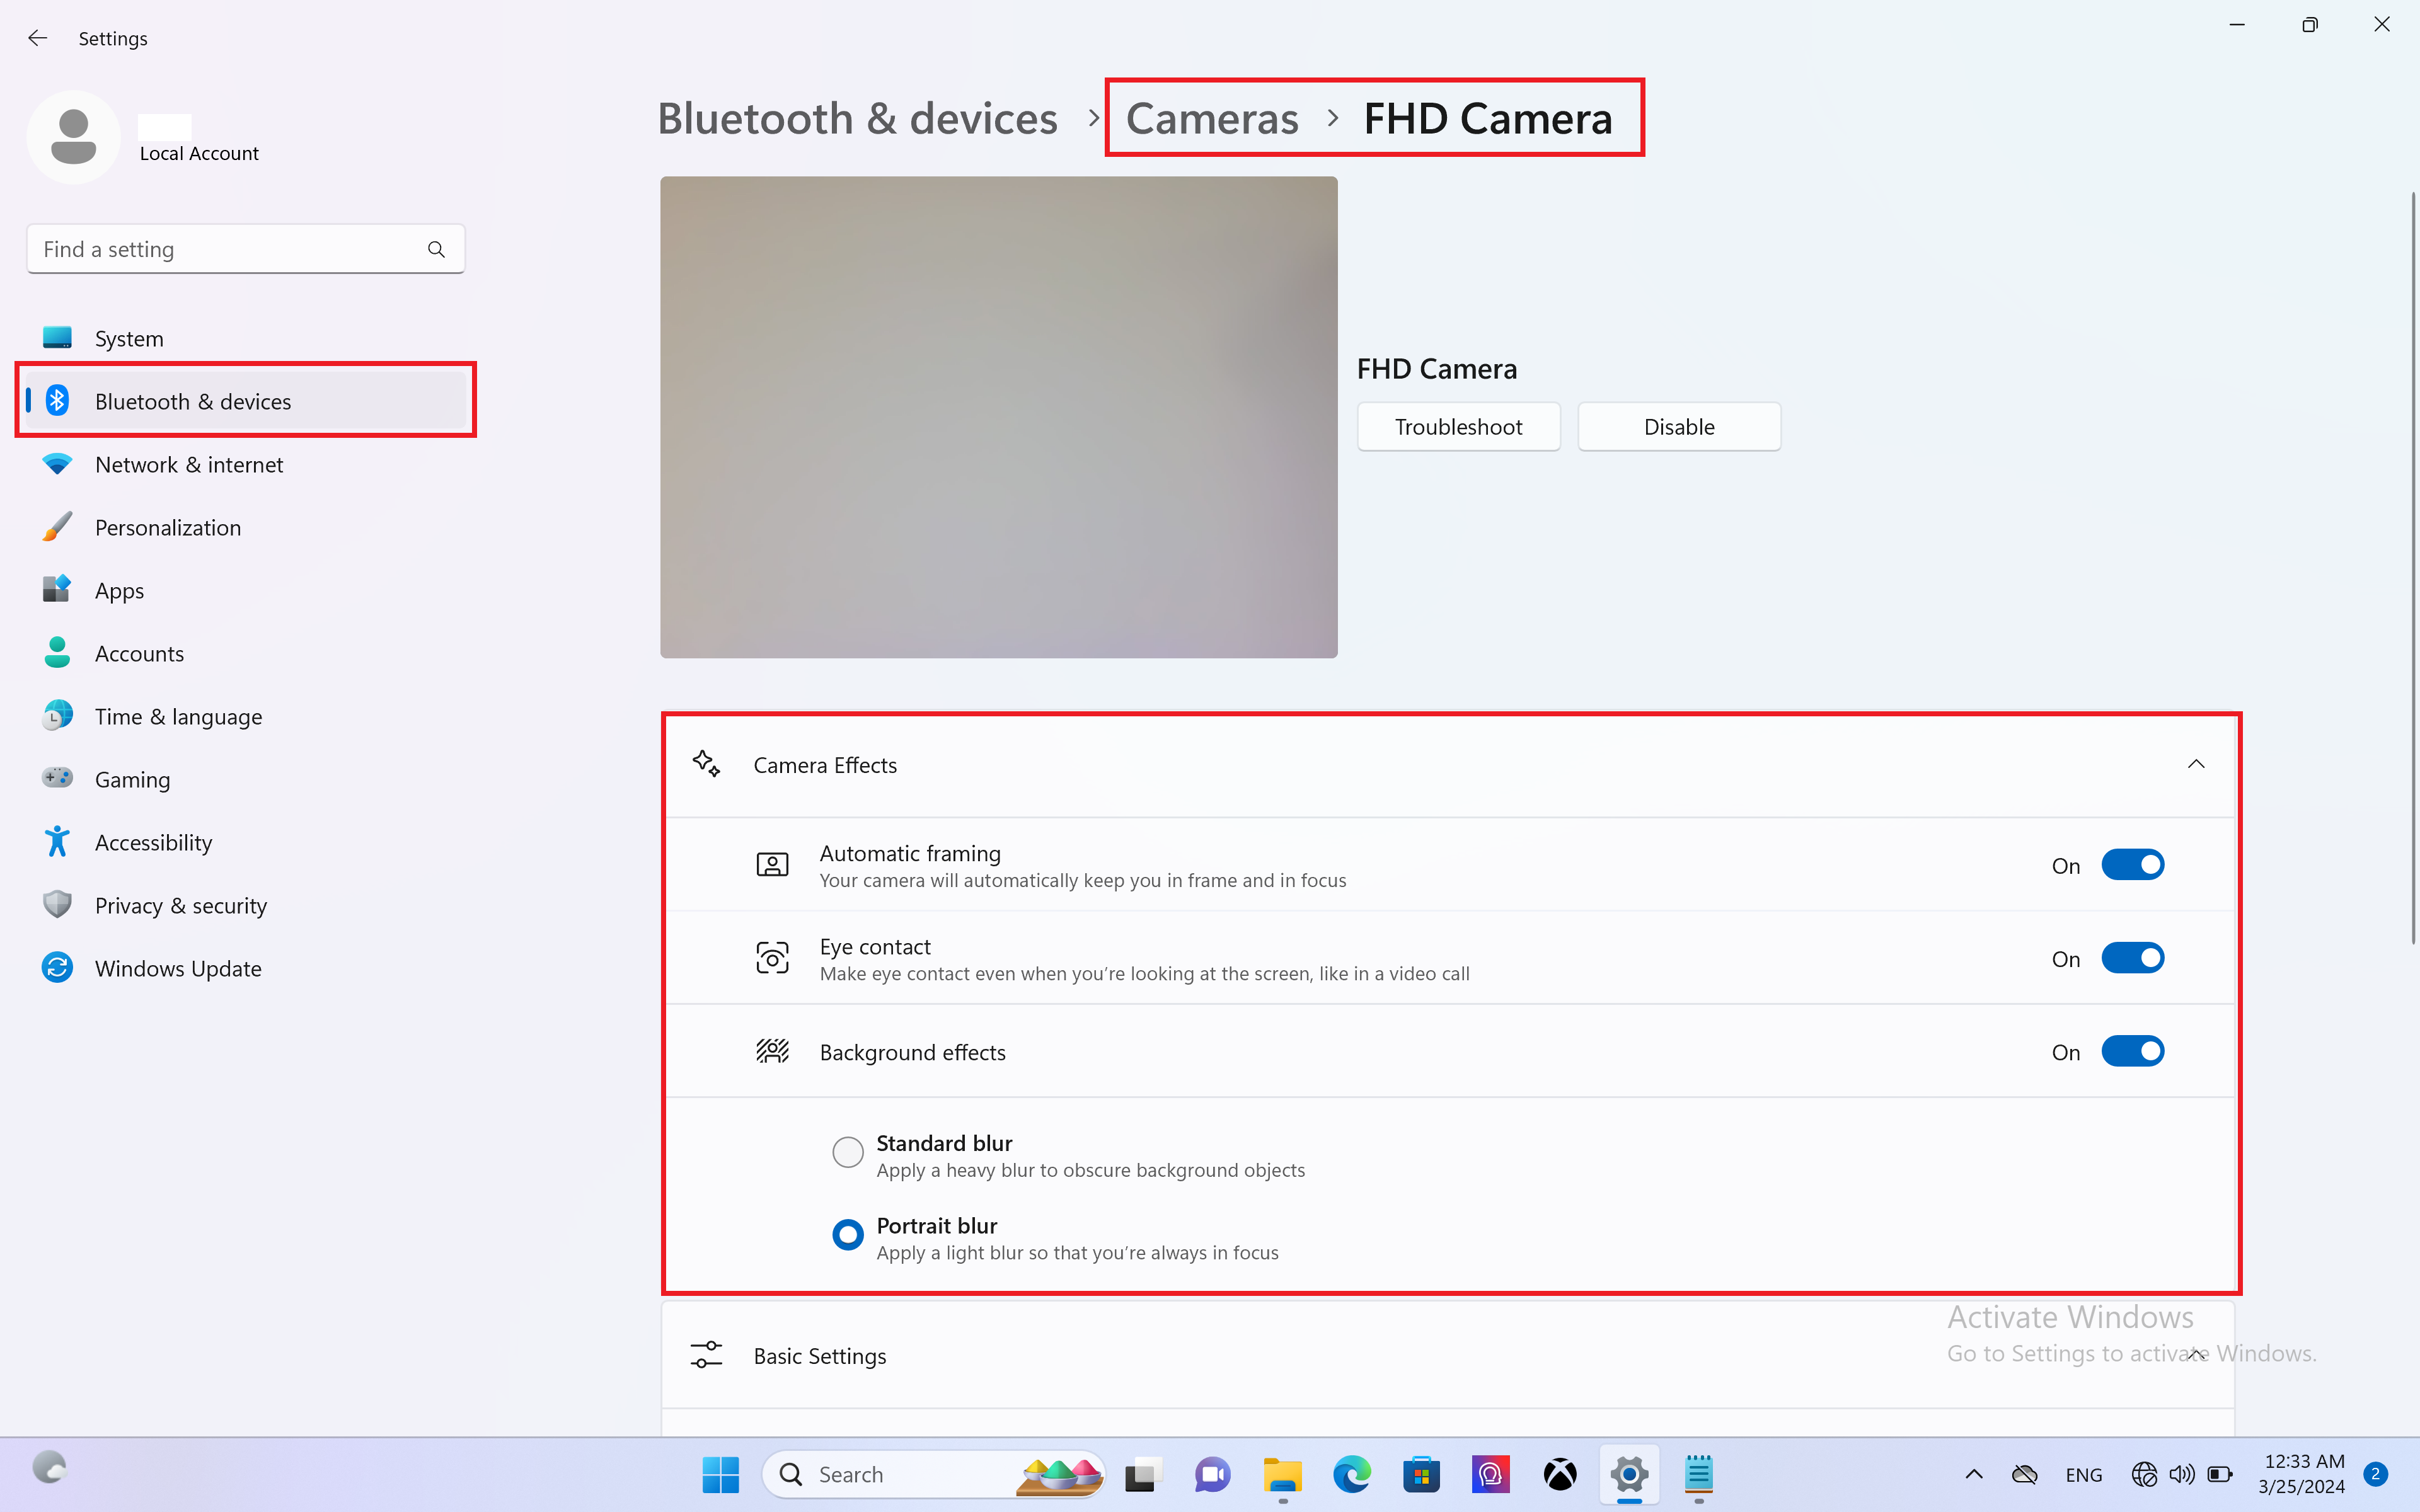Click the Disable camera button
The image size is (2420, 1512).
(1678, 427)
